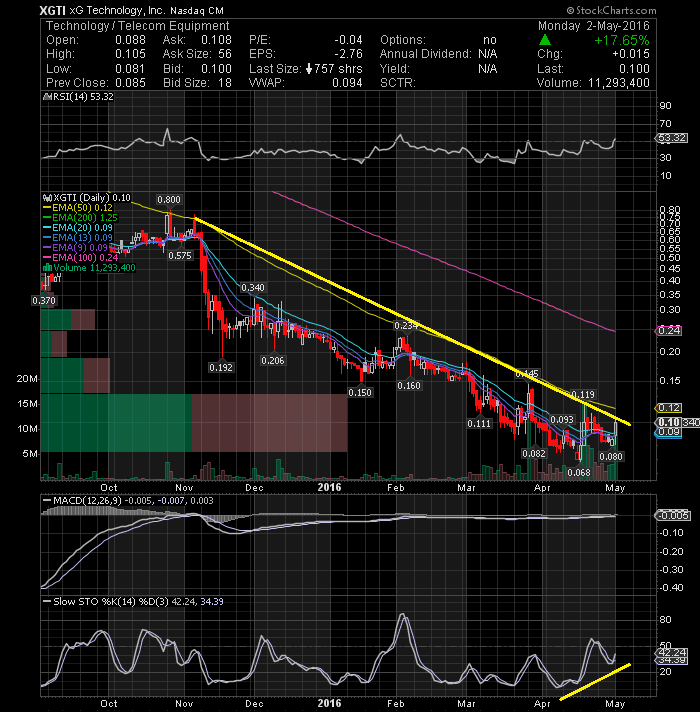
Task: Click the header Volume value 11,293,400
Action: click(619, 83)
